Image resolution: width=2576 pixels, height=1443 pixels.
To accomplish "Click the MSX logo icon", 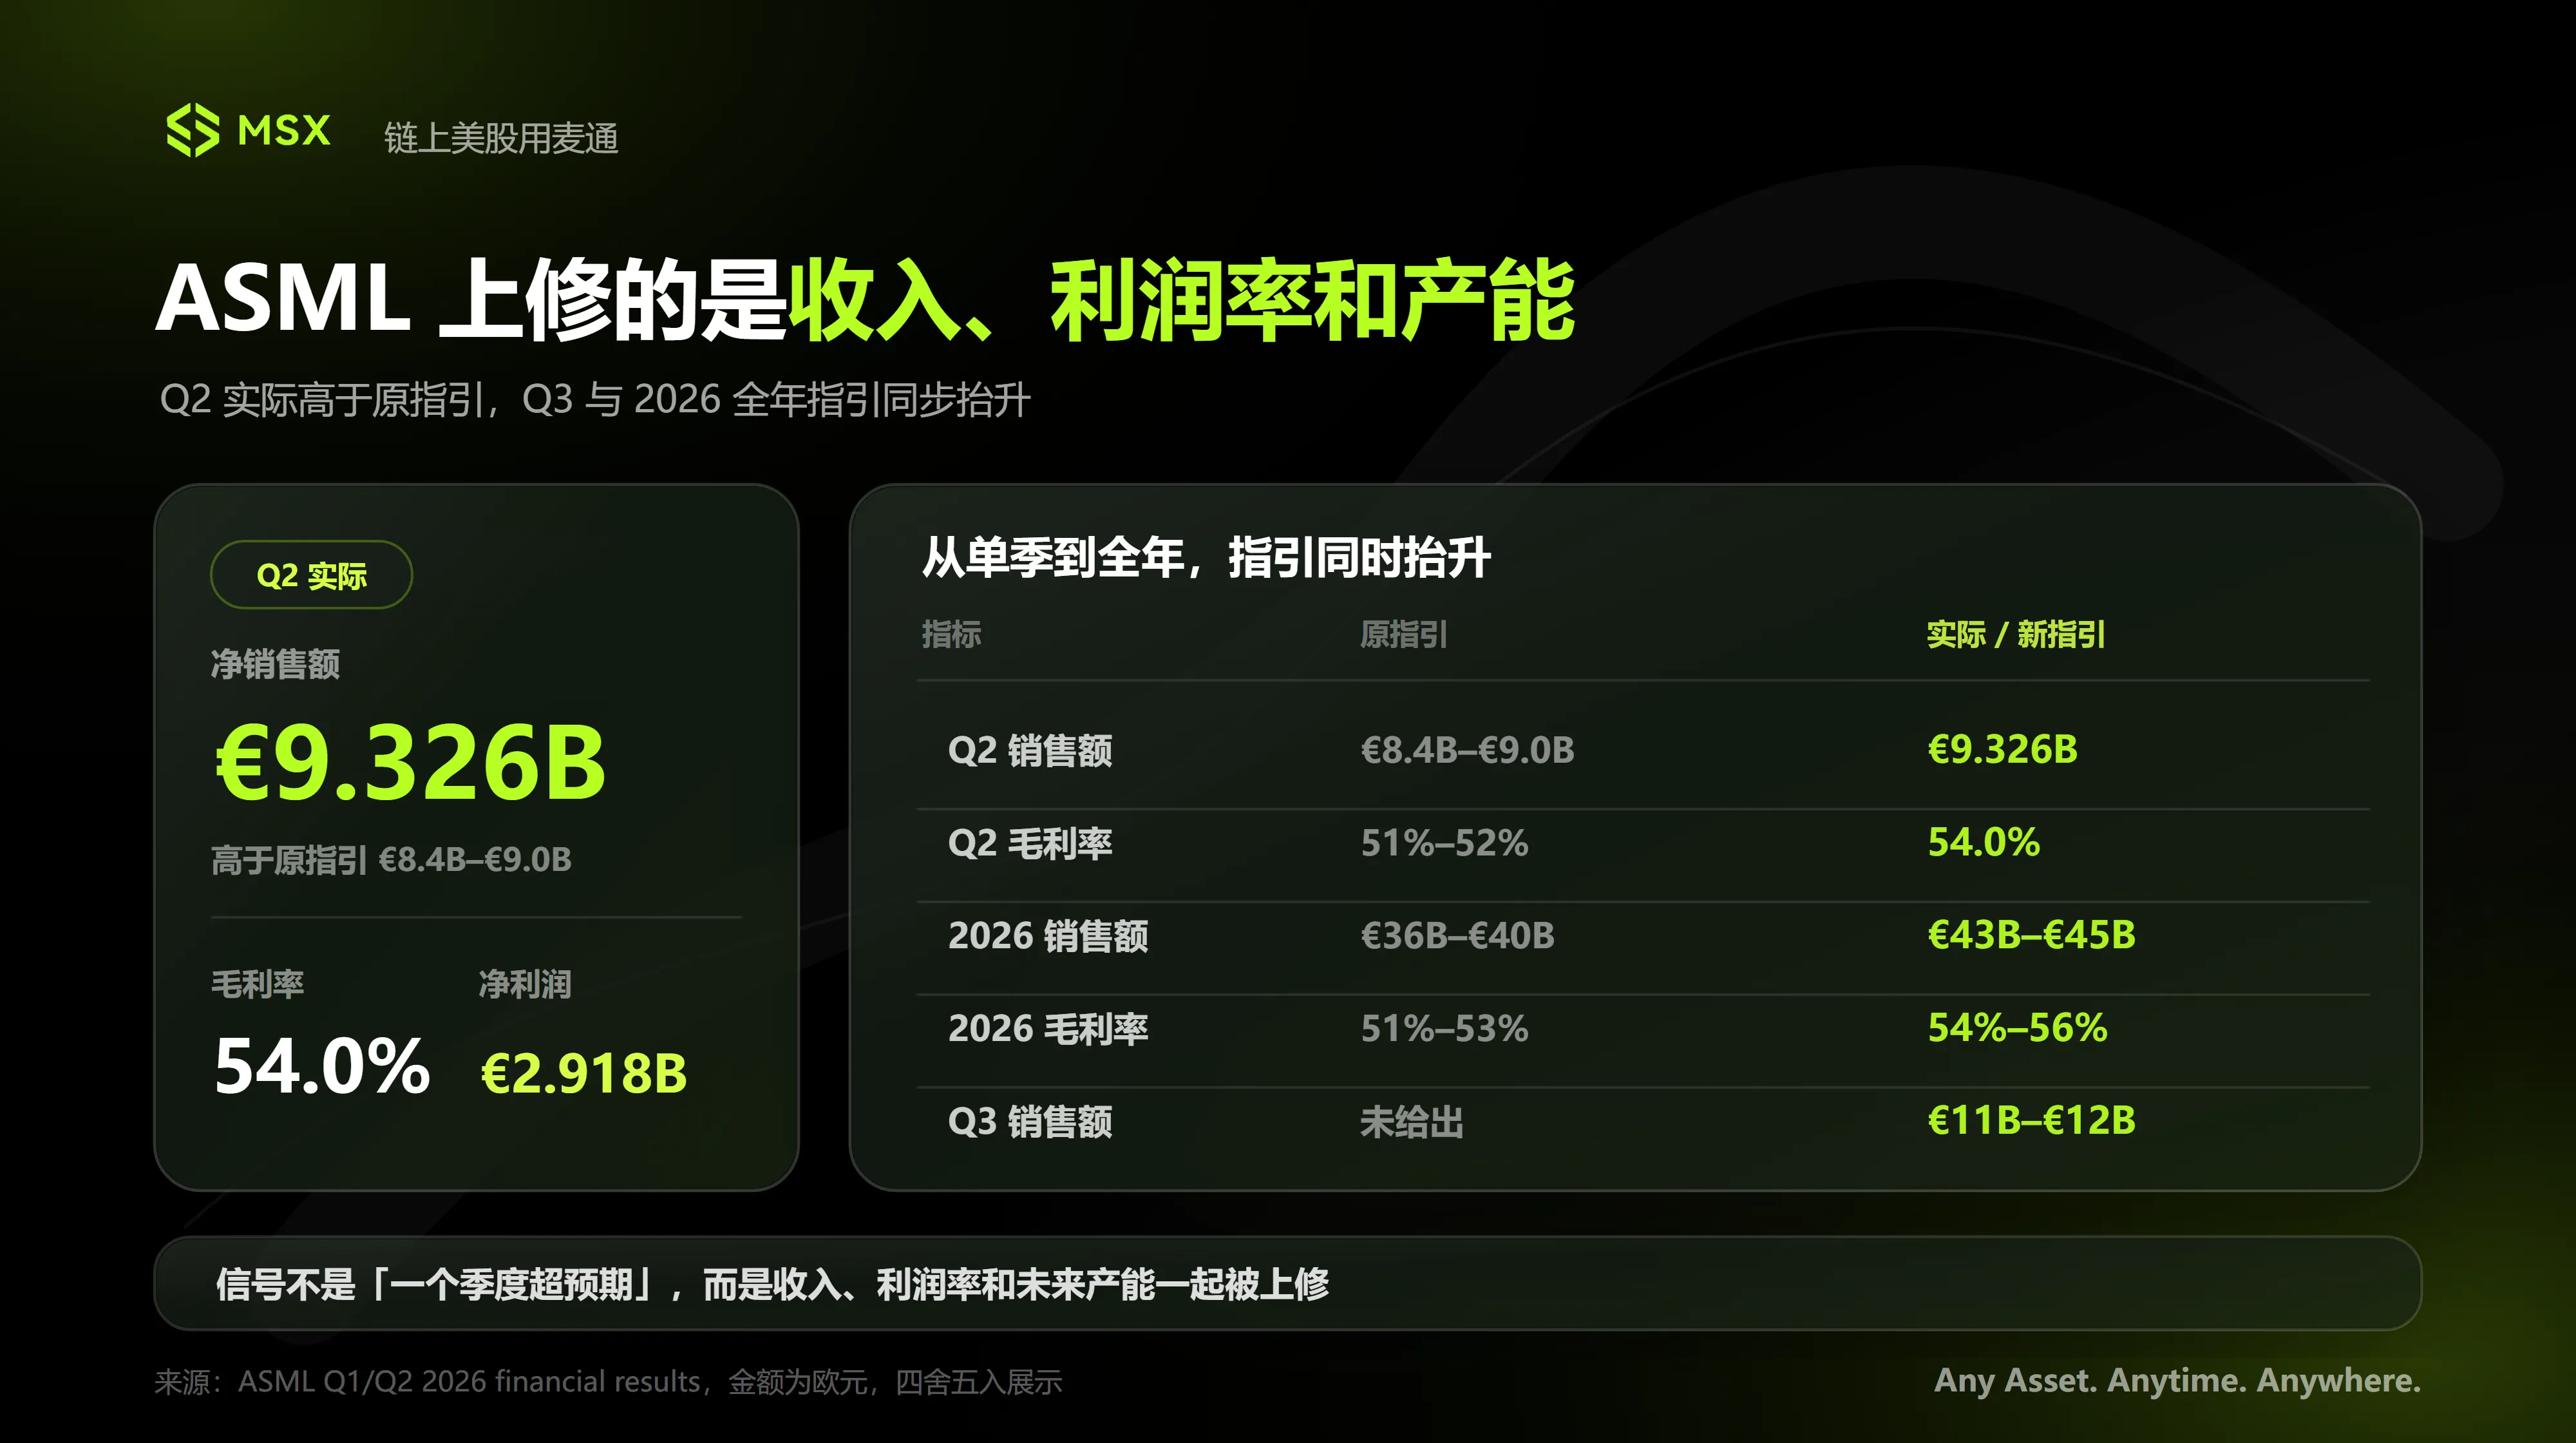I will pyautogui.click(x=192, y=130).
